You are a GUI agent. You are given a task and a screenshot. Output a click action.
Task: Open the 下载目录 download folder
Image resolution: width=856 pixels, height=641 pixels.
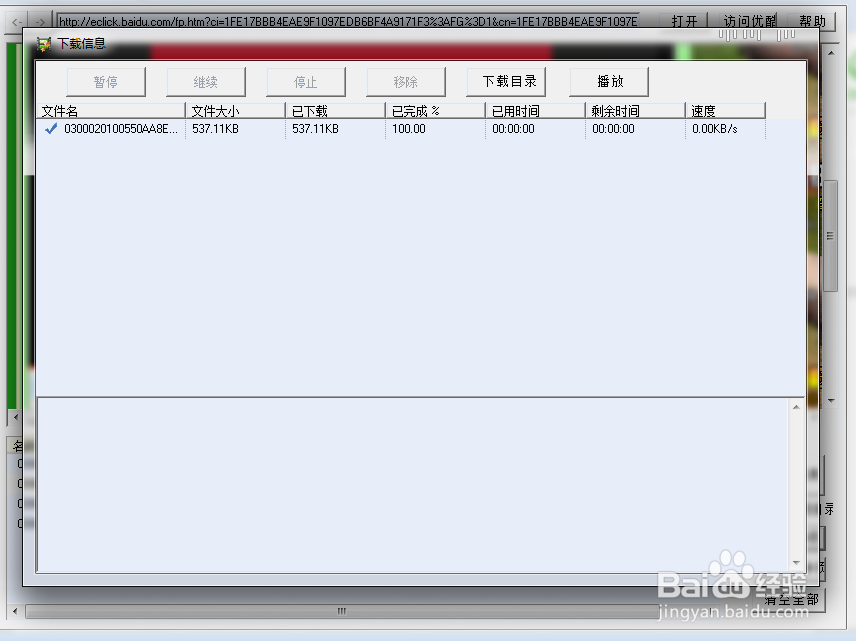(x=506, y=81)
